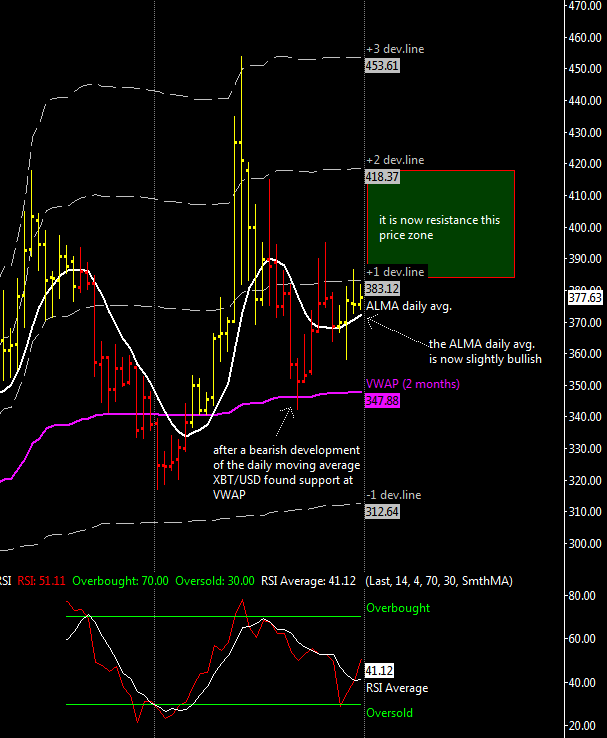
Task: Click the 383.12 price tag
Action: pyautogui.click(x=382, y=288)
